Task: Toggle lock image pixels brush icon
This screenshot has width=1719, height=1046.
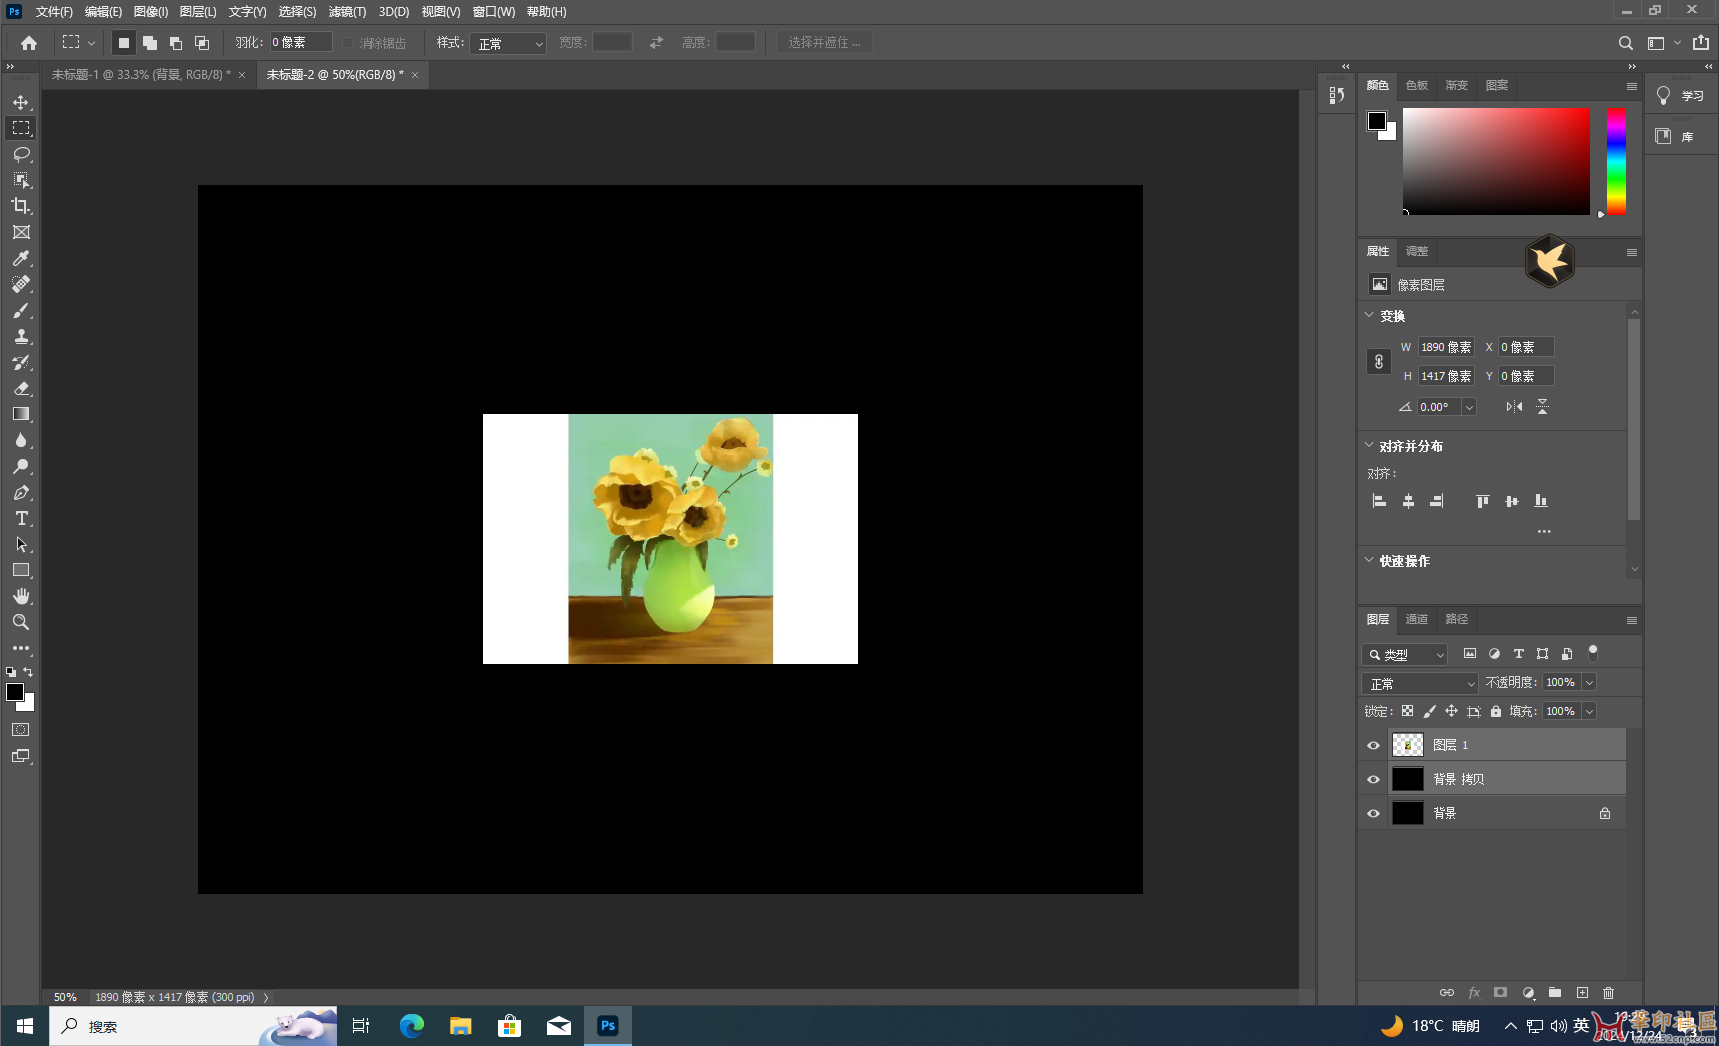Action: pos(1429,711)
